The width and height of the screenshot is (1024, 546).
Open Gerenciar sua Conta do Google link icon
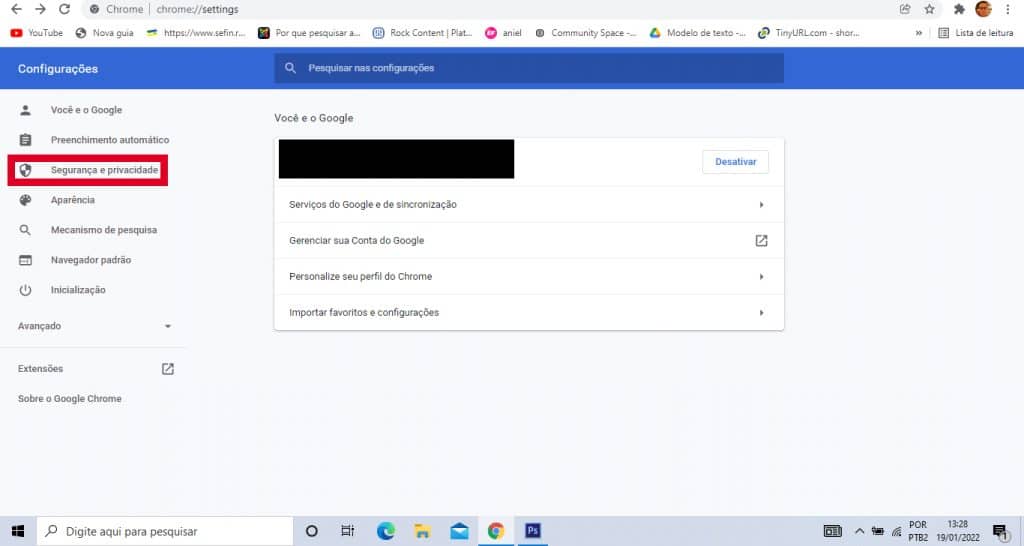(x=761, y=240)
